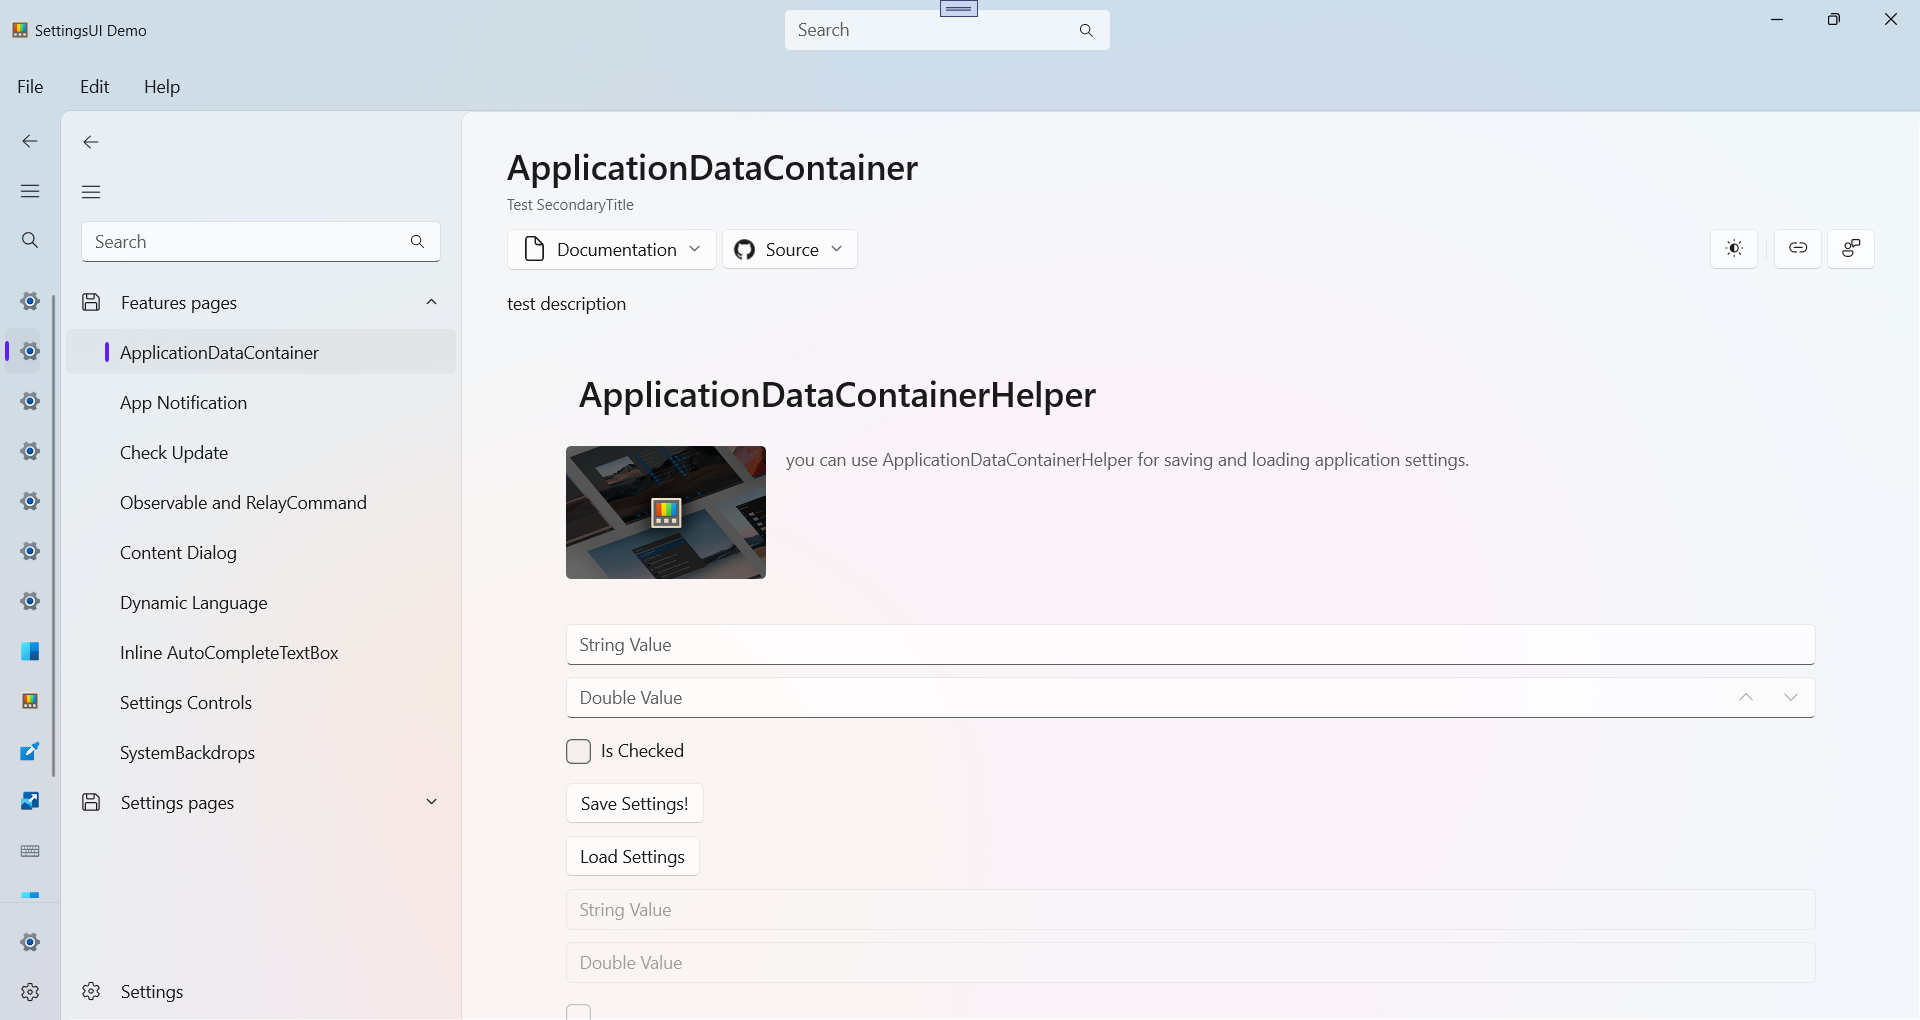Click the magnifier button inside the navigation pane search box
This screenshot has height=1020, width=1920.
click(x=417, y=241)
